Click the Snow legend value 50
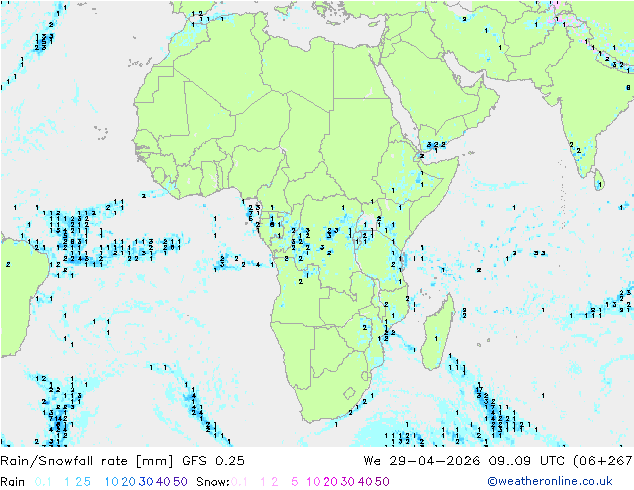Image resolution: width=634 pixels, height=490 pixels. pyautogui.click(x=382, y=482)
